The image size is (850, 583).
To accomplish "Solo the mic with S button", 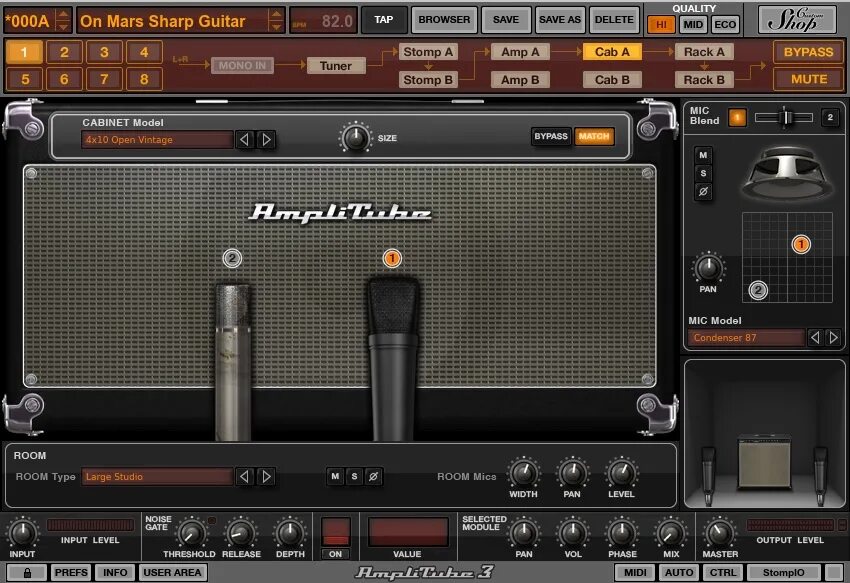I will coord(703,174).
